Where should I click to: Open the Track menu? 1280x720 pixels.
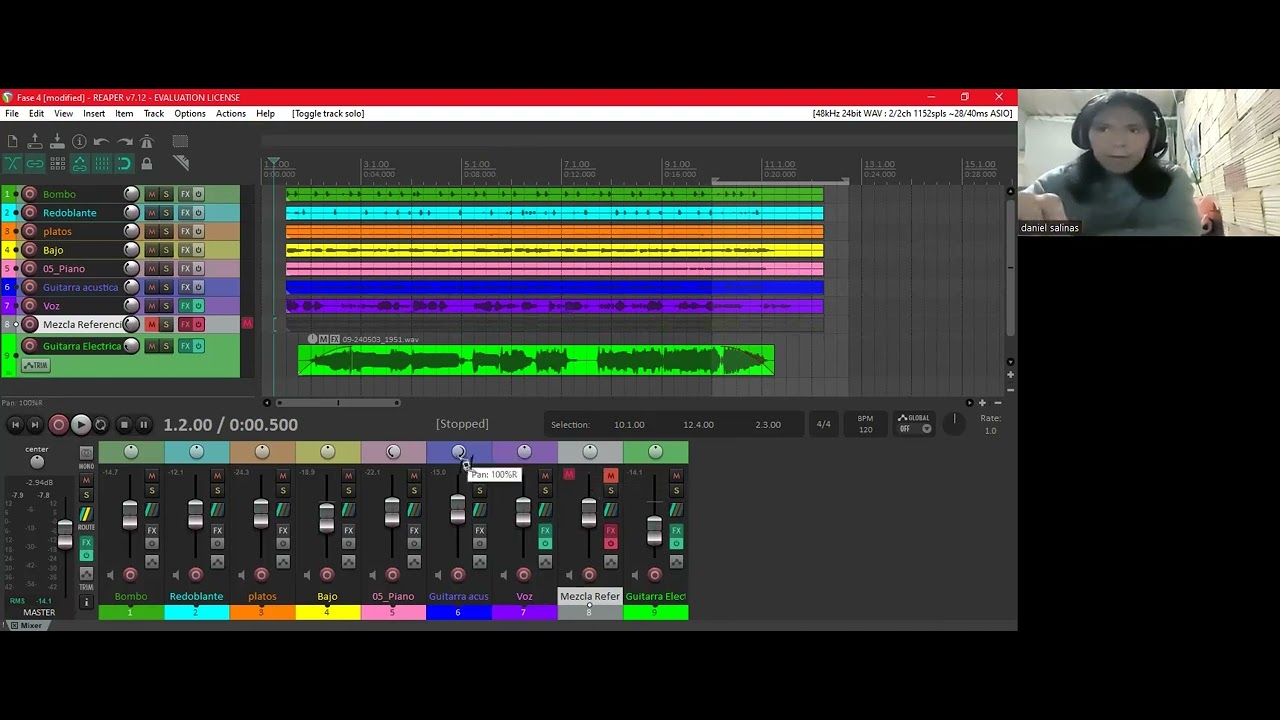coord(153,114)
